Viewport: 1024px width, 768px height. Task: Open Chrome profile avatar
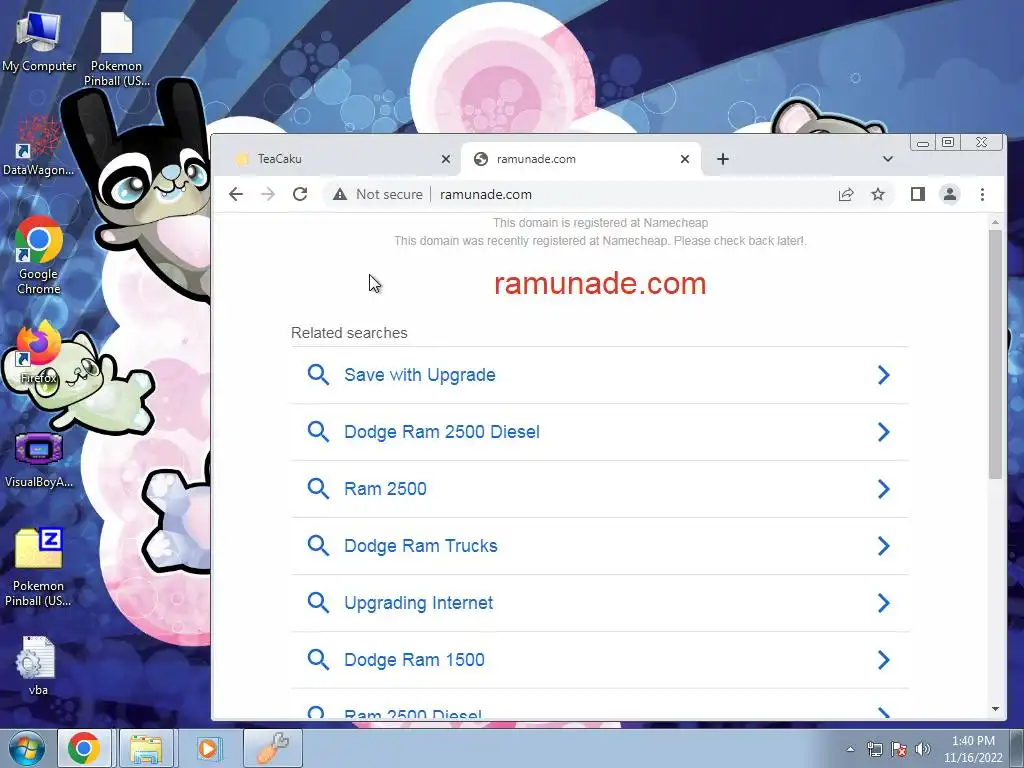950,194
